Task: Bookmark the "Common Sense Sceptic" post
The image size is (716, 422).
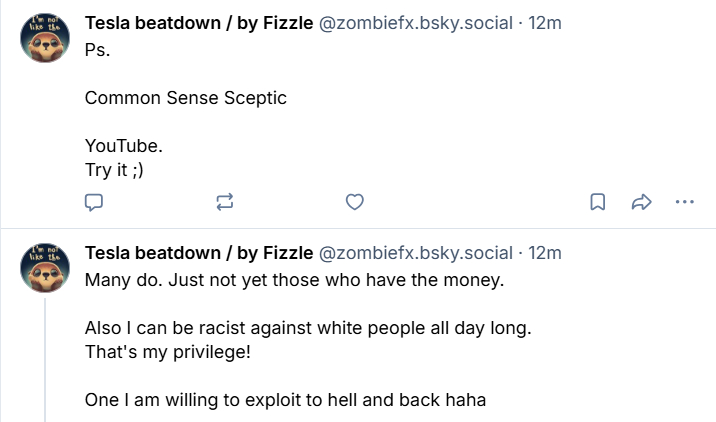Action: pyautogui.click(x=597, y=202)
